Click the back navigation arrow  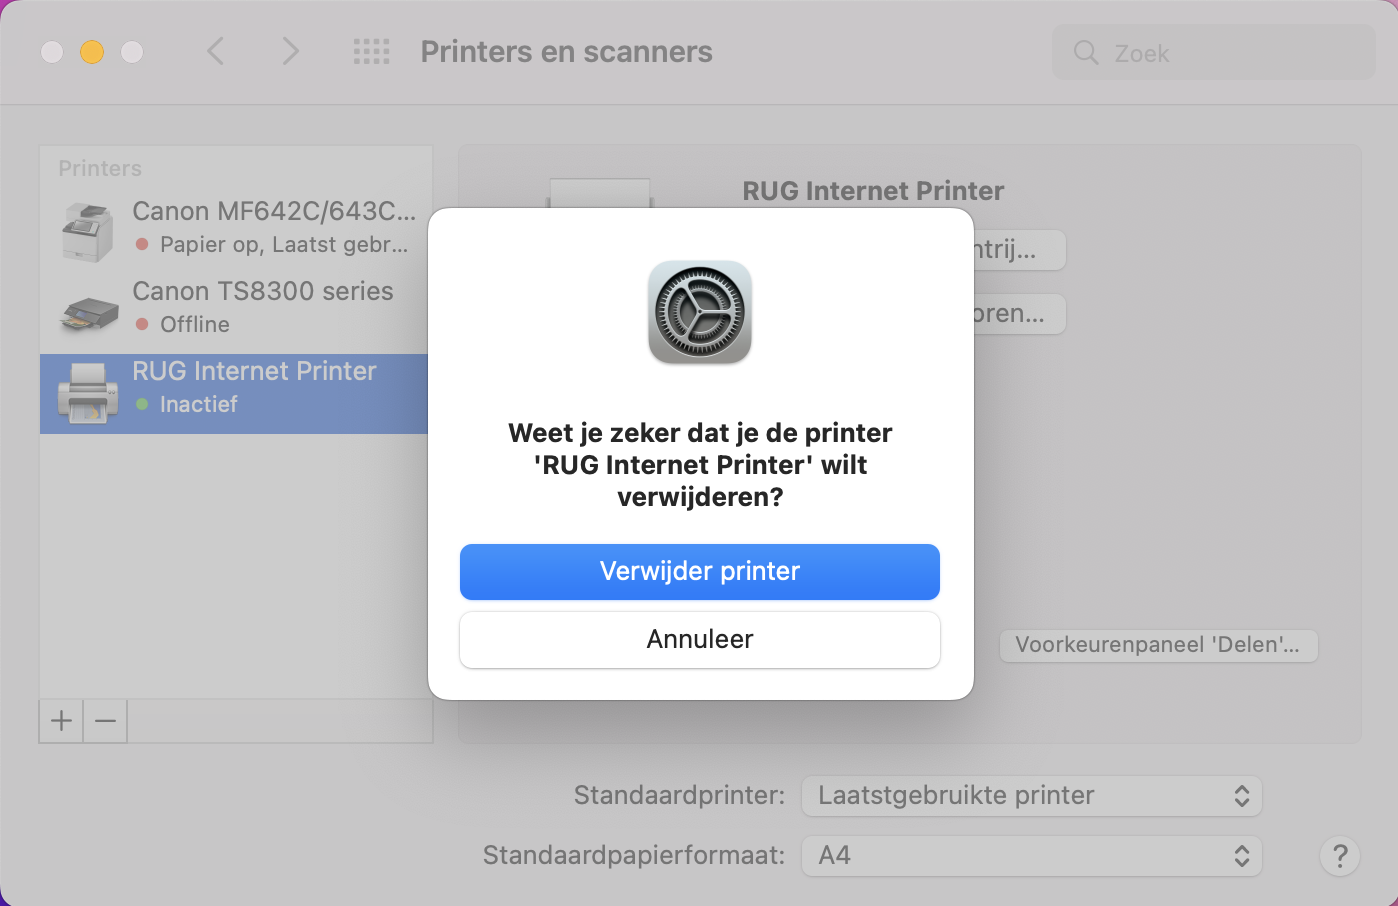215,51
